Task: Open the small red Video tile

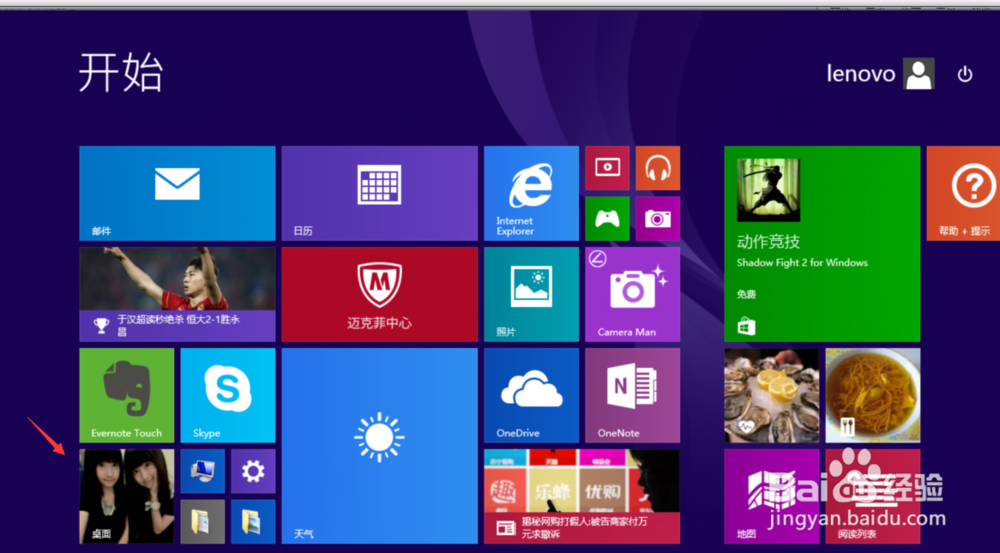Action: coord(607,168)
